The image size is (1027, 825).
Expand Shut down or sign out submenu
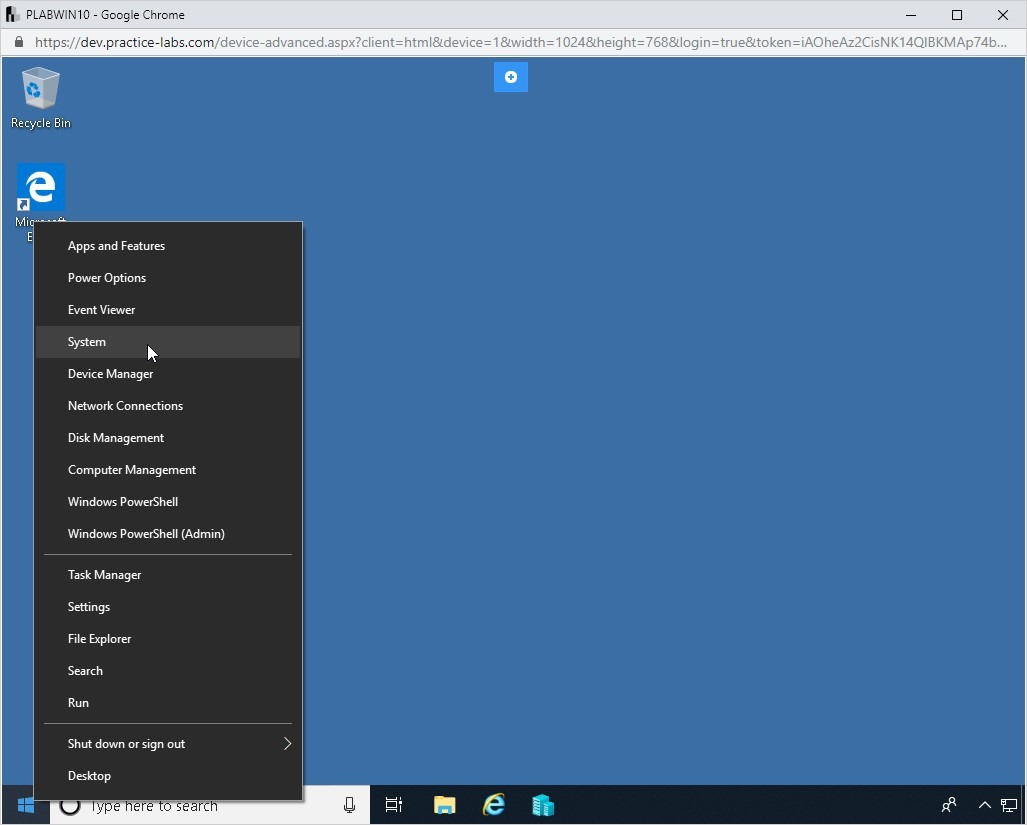pos(168,744)
